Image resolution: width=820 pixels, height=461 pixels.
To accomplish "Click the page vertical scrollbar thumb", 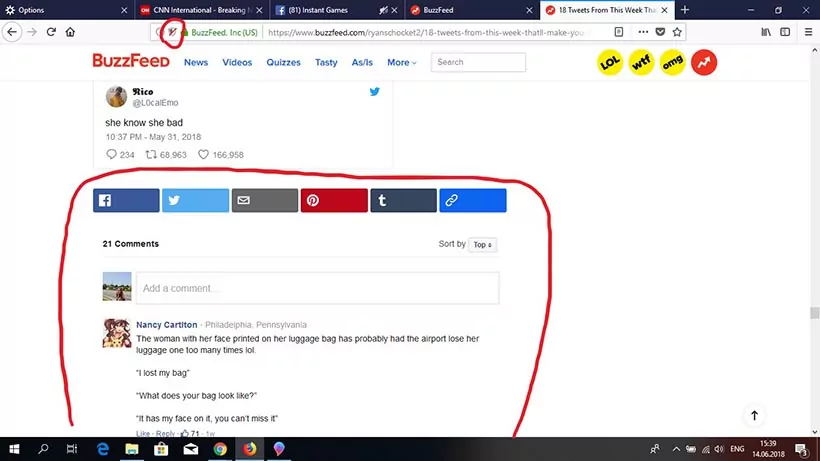I will coord(814,313).
